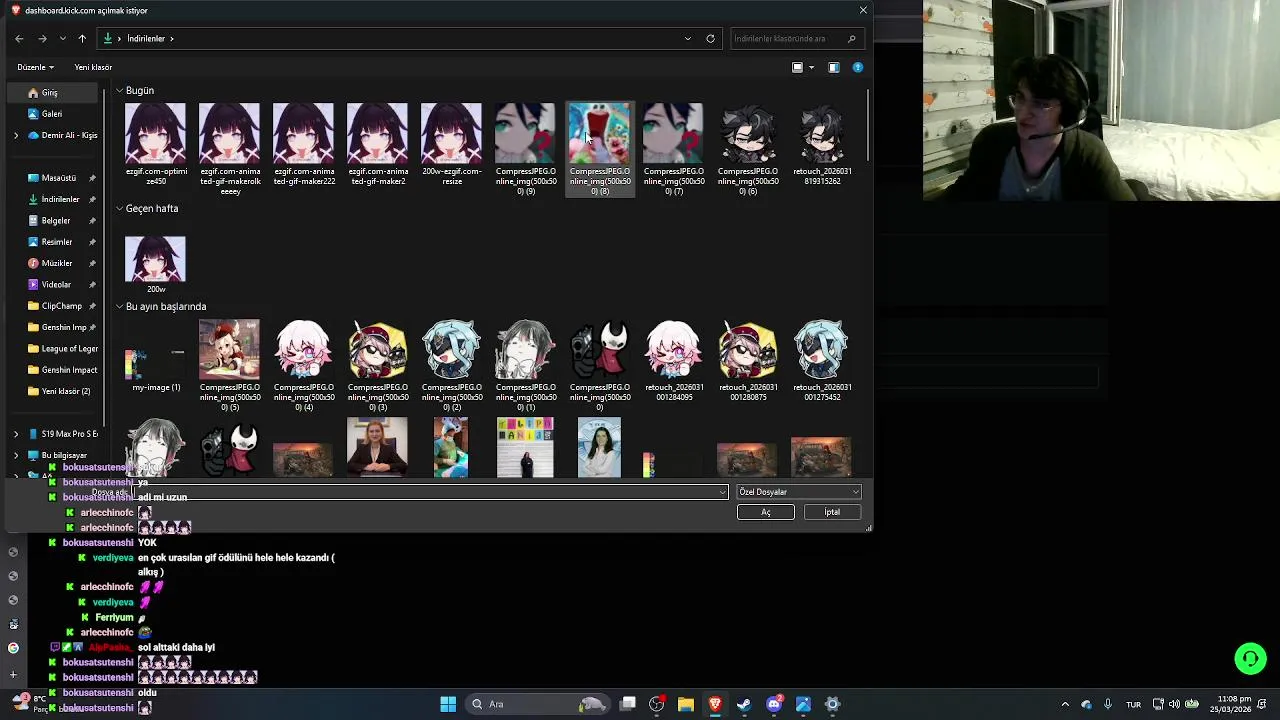Open the ClipChamp folder in sidebar
Image resolution: width=1280 pixels, height=720 pixels.
point(61,306)
